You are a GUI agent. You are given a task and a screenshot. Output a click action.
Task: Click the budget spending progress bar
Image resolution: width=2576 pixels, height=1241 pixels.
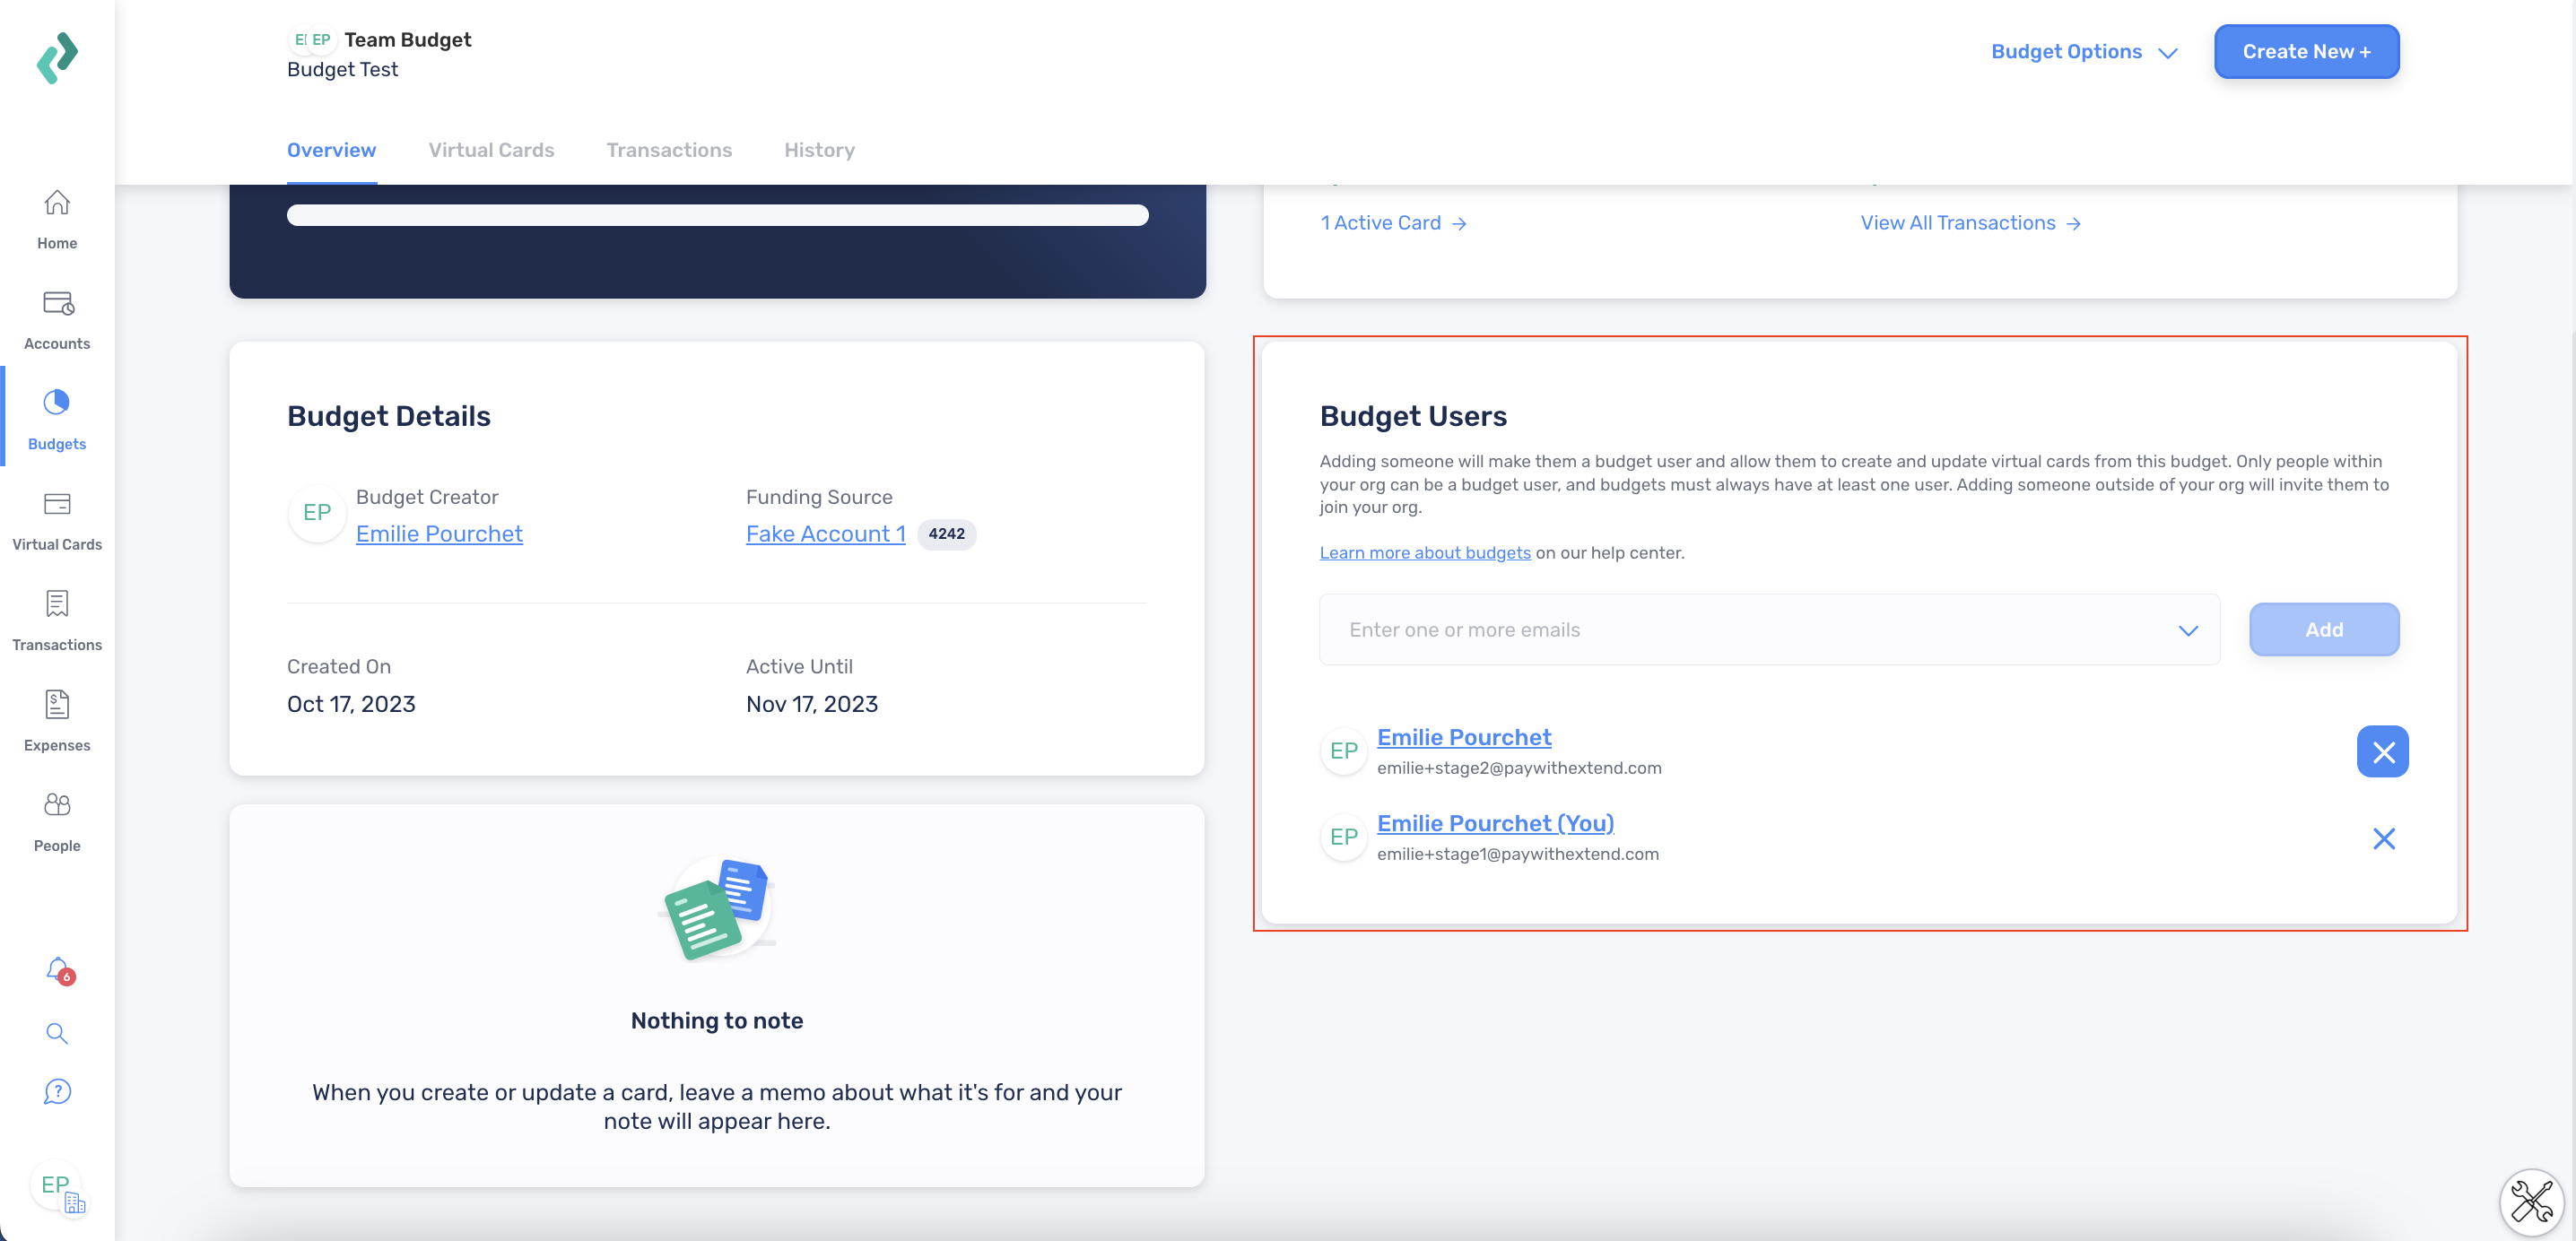[x=717, y=215]
